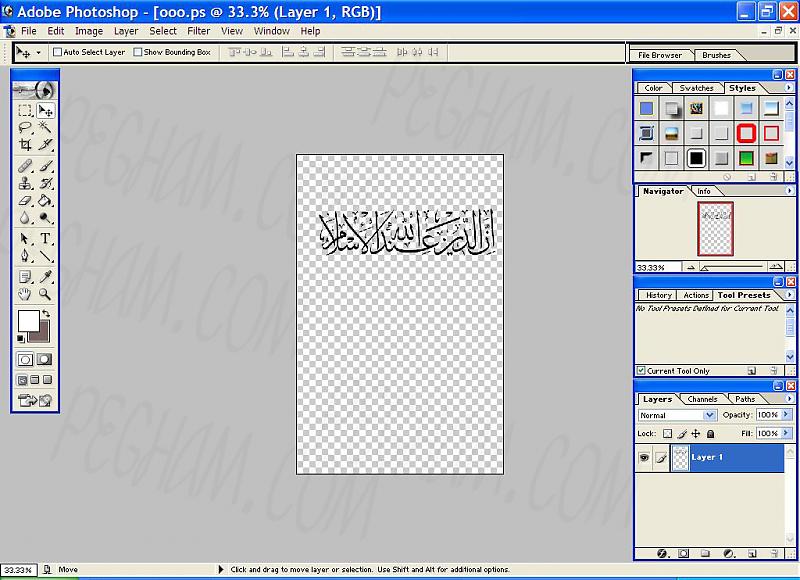This screenshot has height=580, width=800.
Task: Toggle lock image pixels brush icon
Action: tap(682, 434)
